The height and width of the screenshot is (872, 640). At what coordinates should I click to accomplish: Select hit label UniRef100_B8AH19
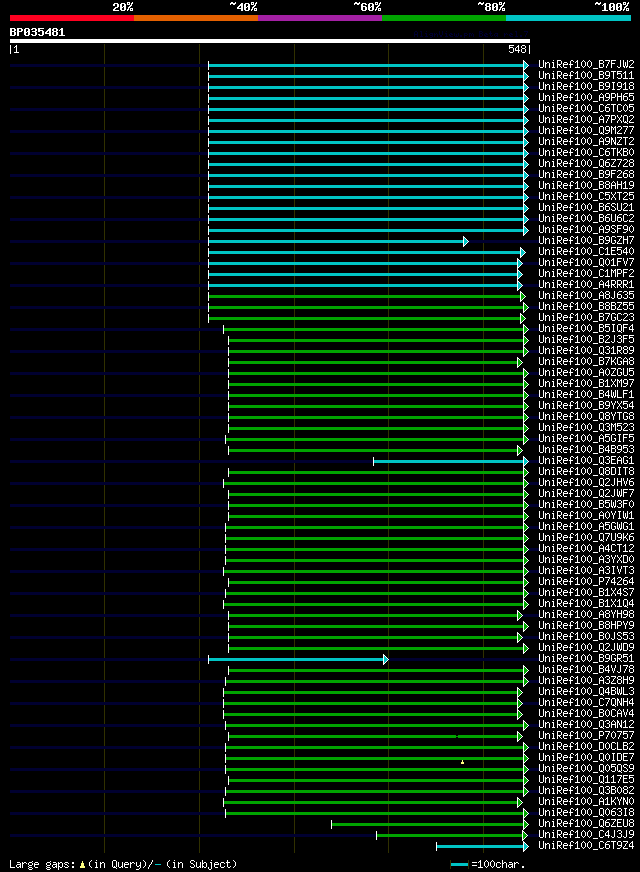point(586,186)
